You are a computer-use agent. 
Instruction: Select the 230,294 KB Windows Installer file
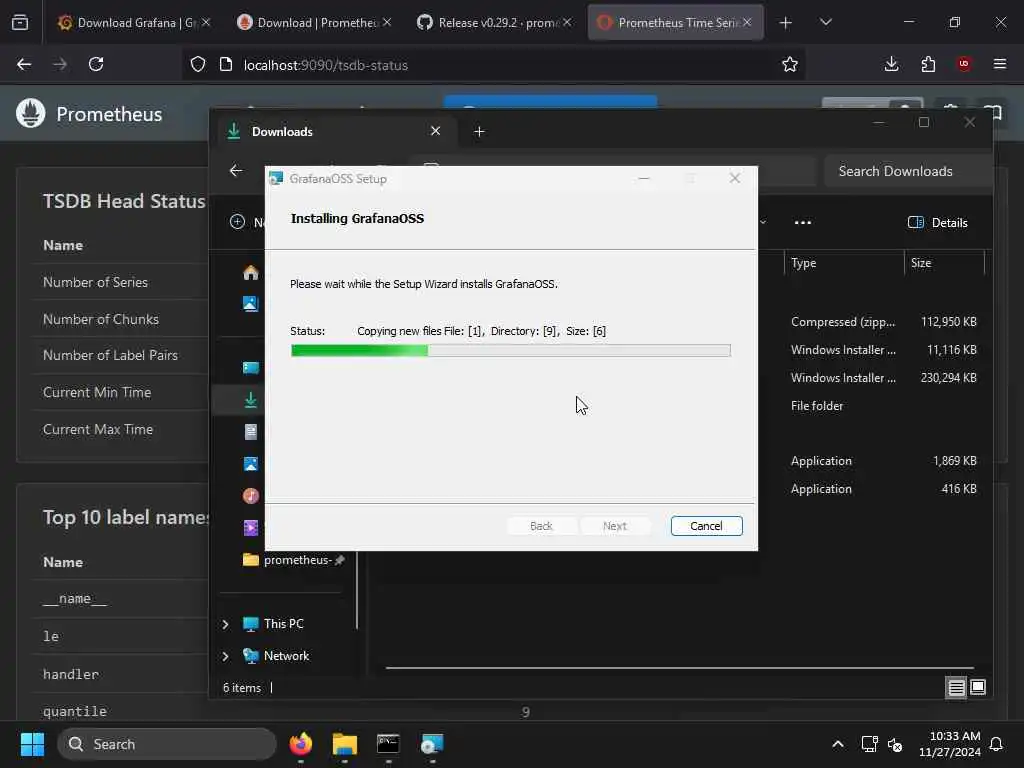[x=884, y=378]
